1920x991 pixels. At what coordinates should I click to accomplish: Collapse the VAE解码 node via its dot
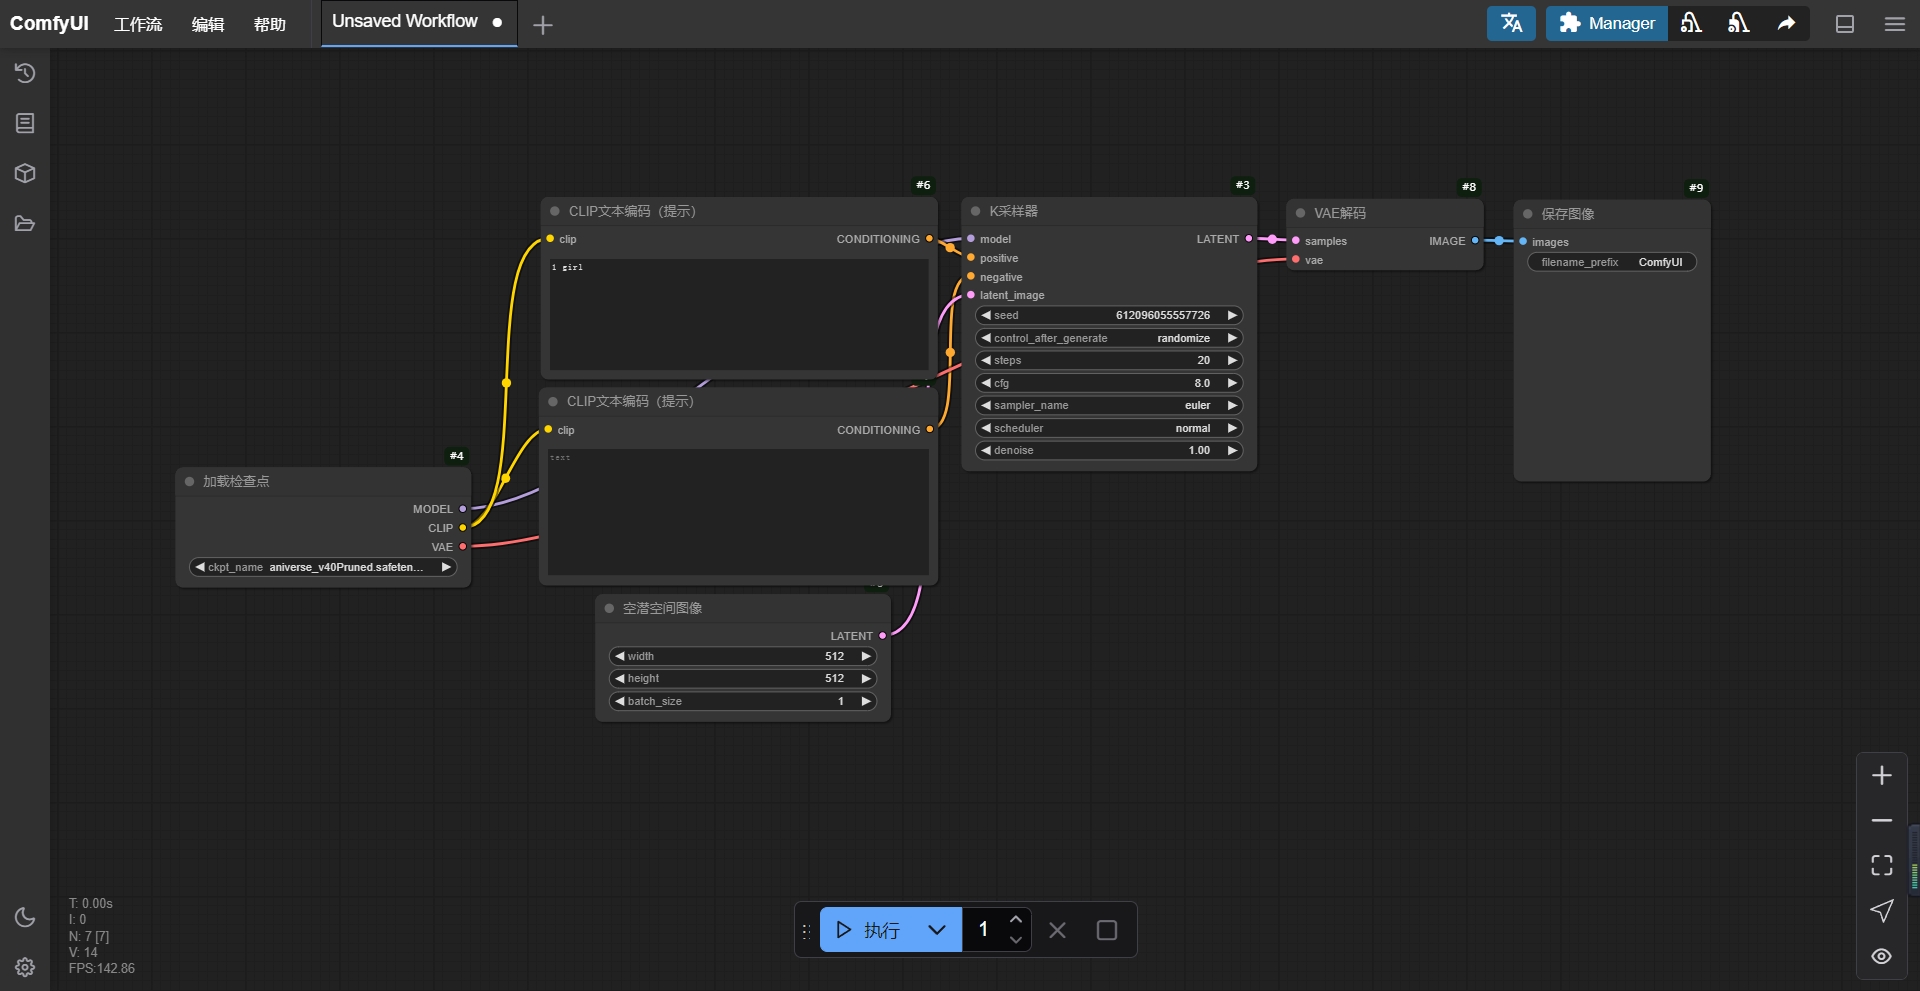pyautogui.click(x=1300, y=213)
